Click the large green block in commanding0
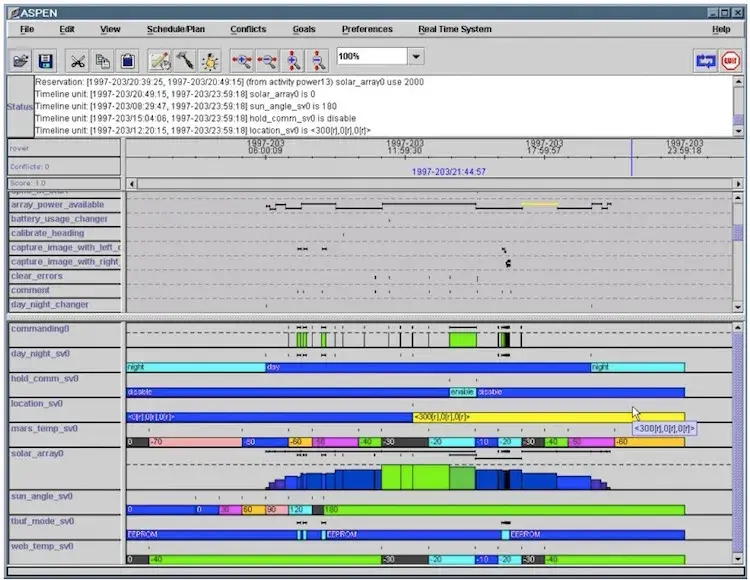The width and height of the screenshot is (750, 580). pyautogui.click(x=463, y=340)
